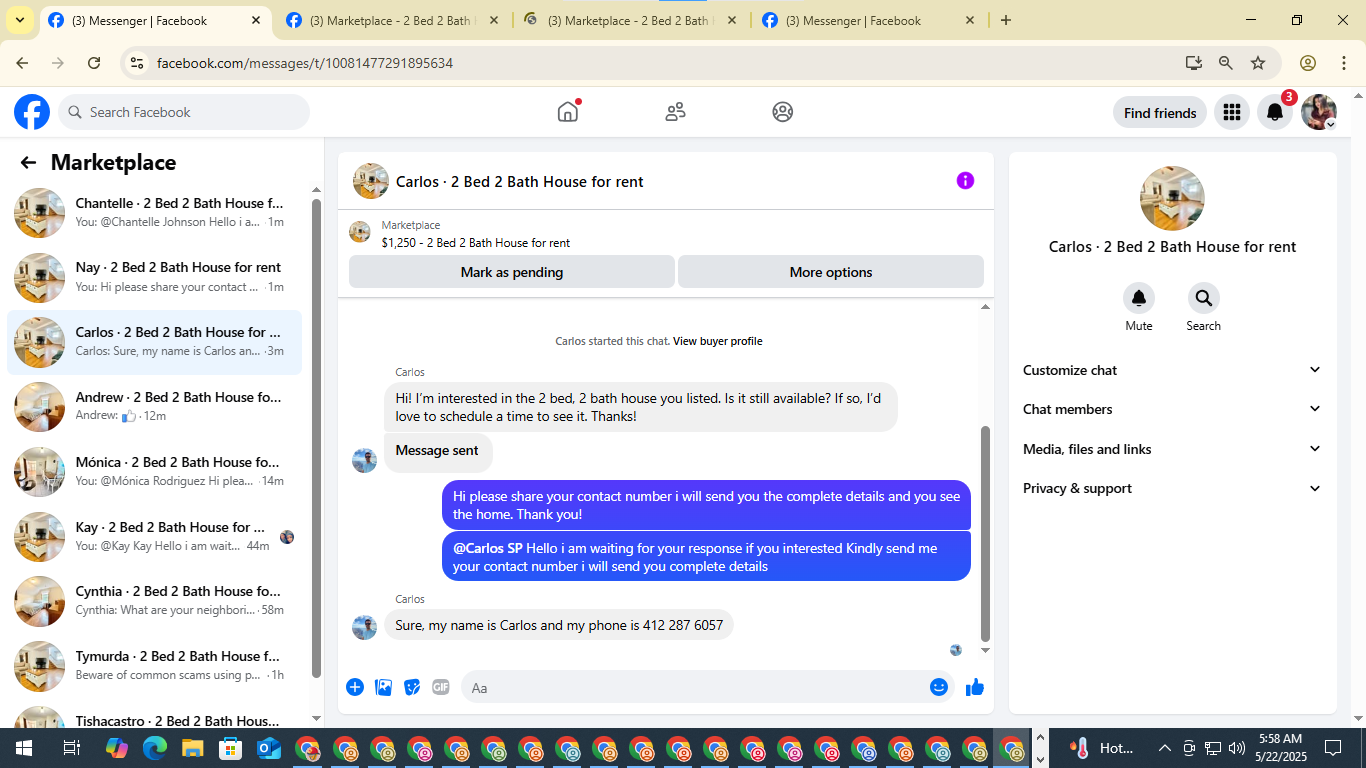Go back using the Marketplace arrow

click(x=28, y=163)
